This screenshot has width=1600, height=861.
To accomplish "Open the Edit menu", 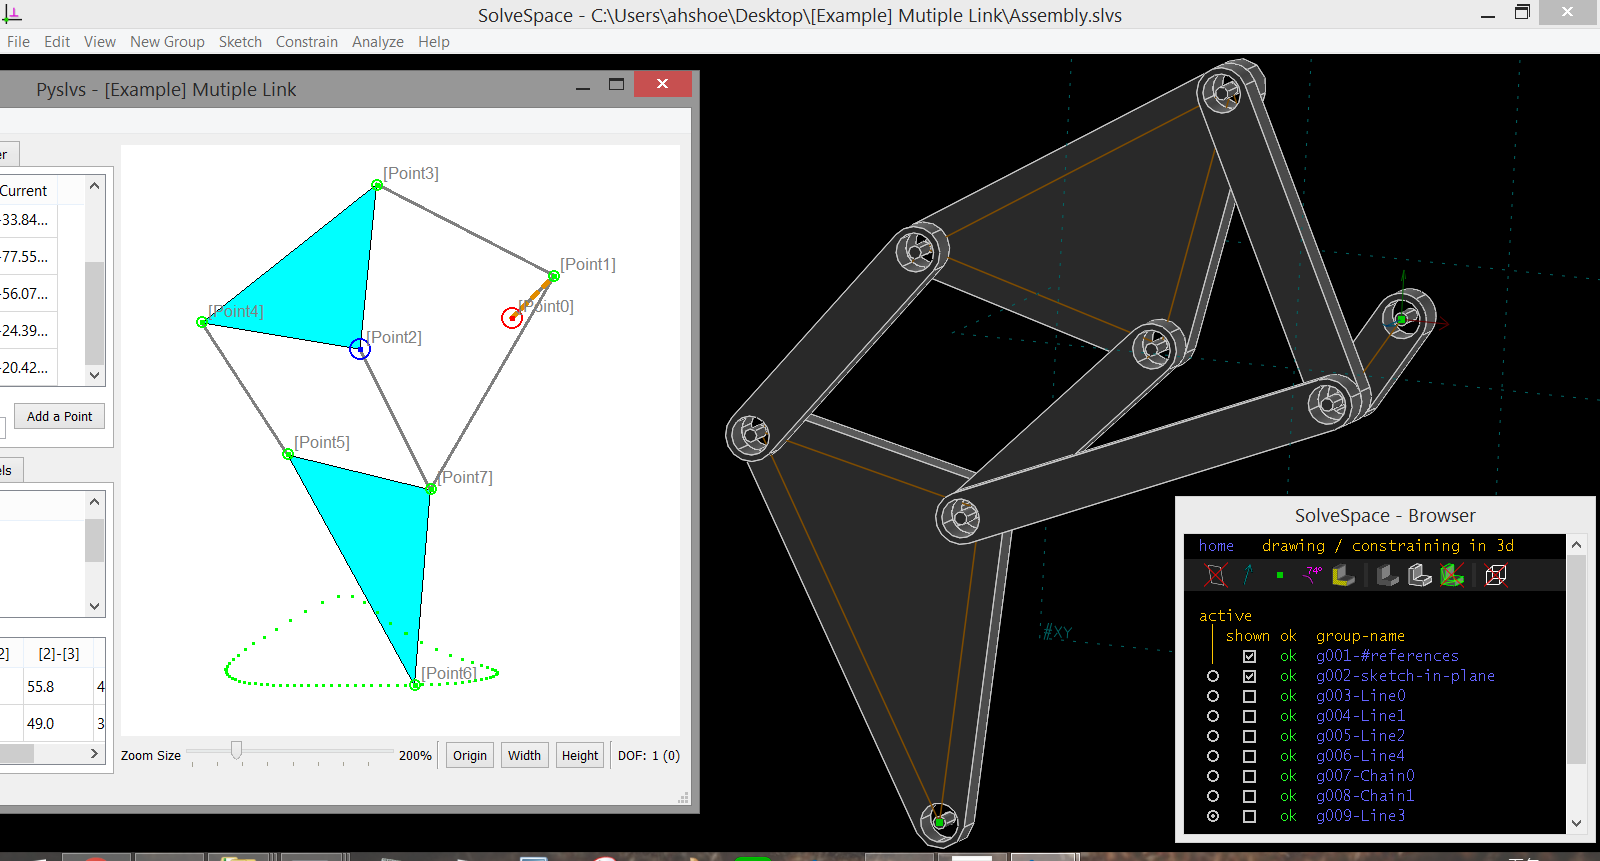I will [57, 42].
